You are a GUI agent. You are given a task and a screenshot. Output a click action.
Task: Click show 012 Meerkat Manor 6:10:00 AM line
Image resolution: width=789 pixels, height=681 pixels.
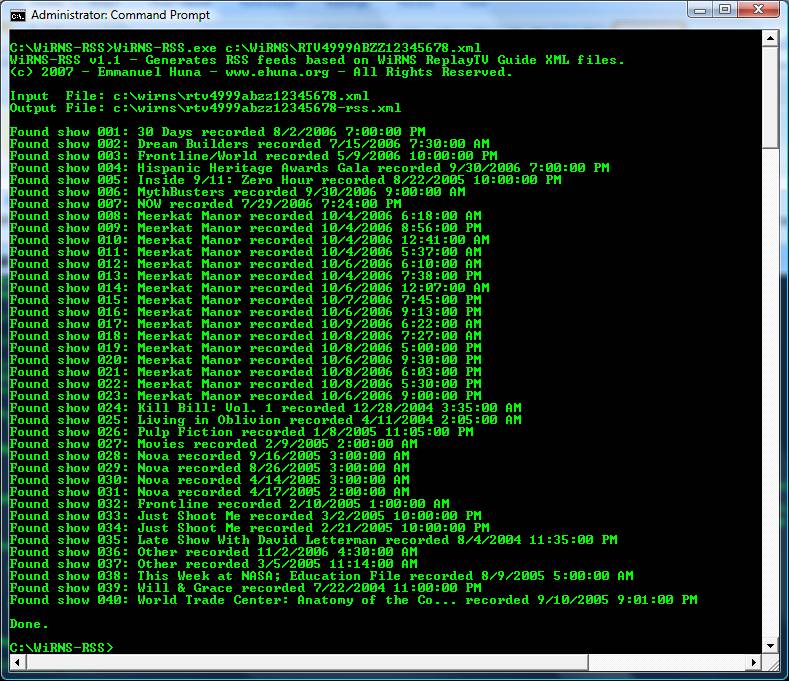click(x=246, y=264)
